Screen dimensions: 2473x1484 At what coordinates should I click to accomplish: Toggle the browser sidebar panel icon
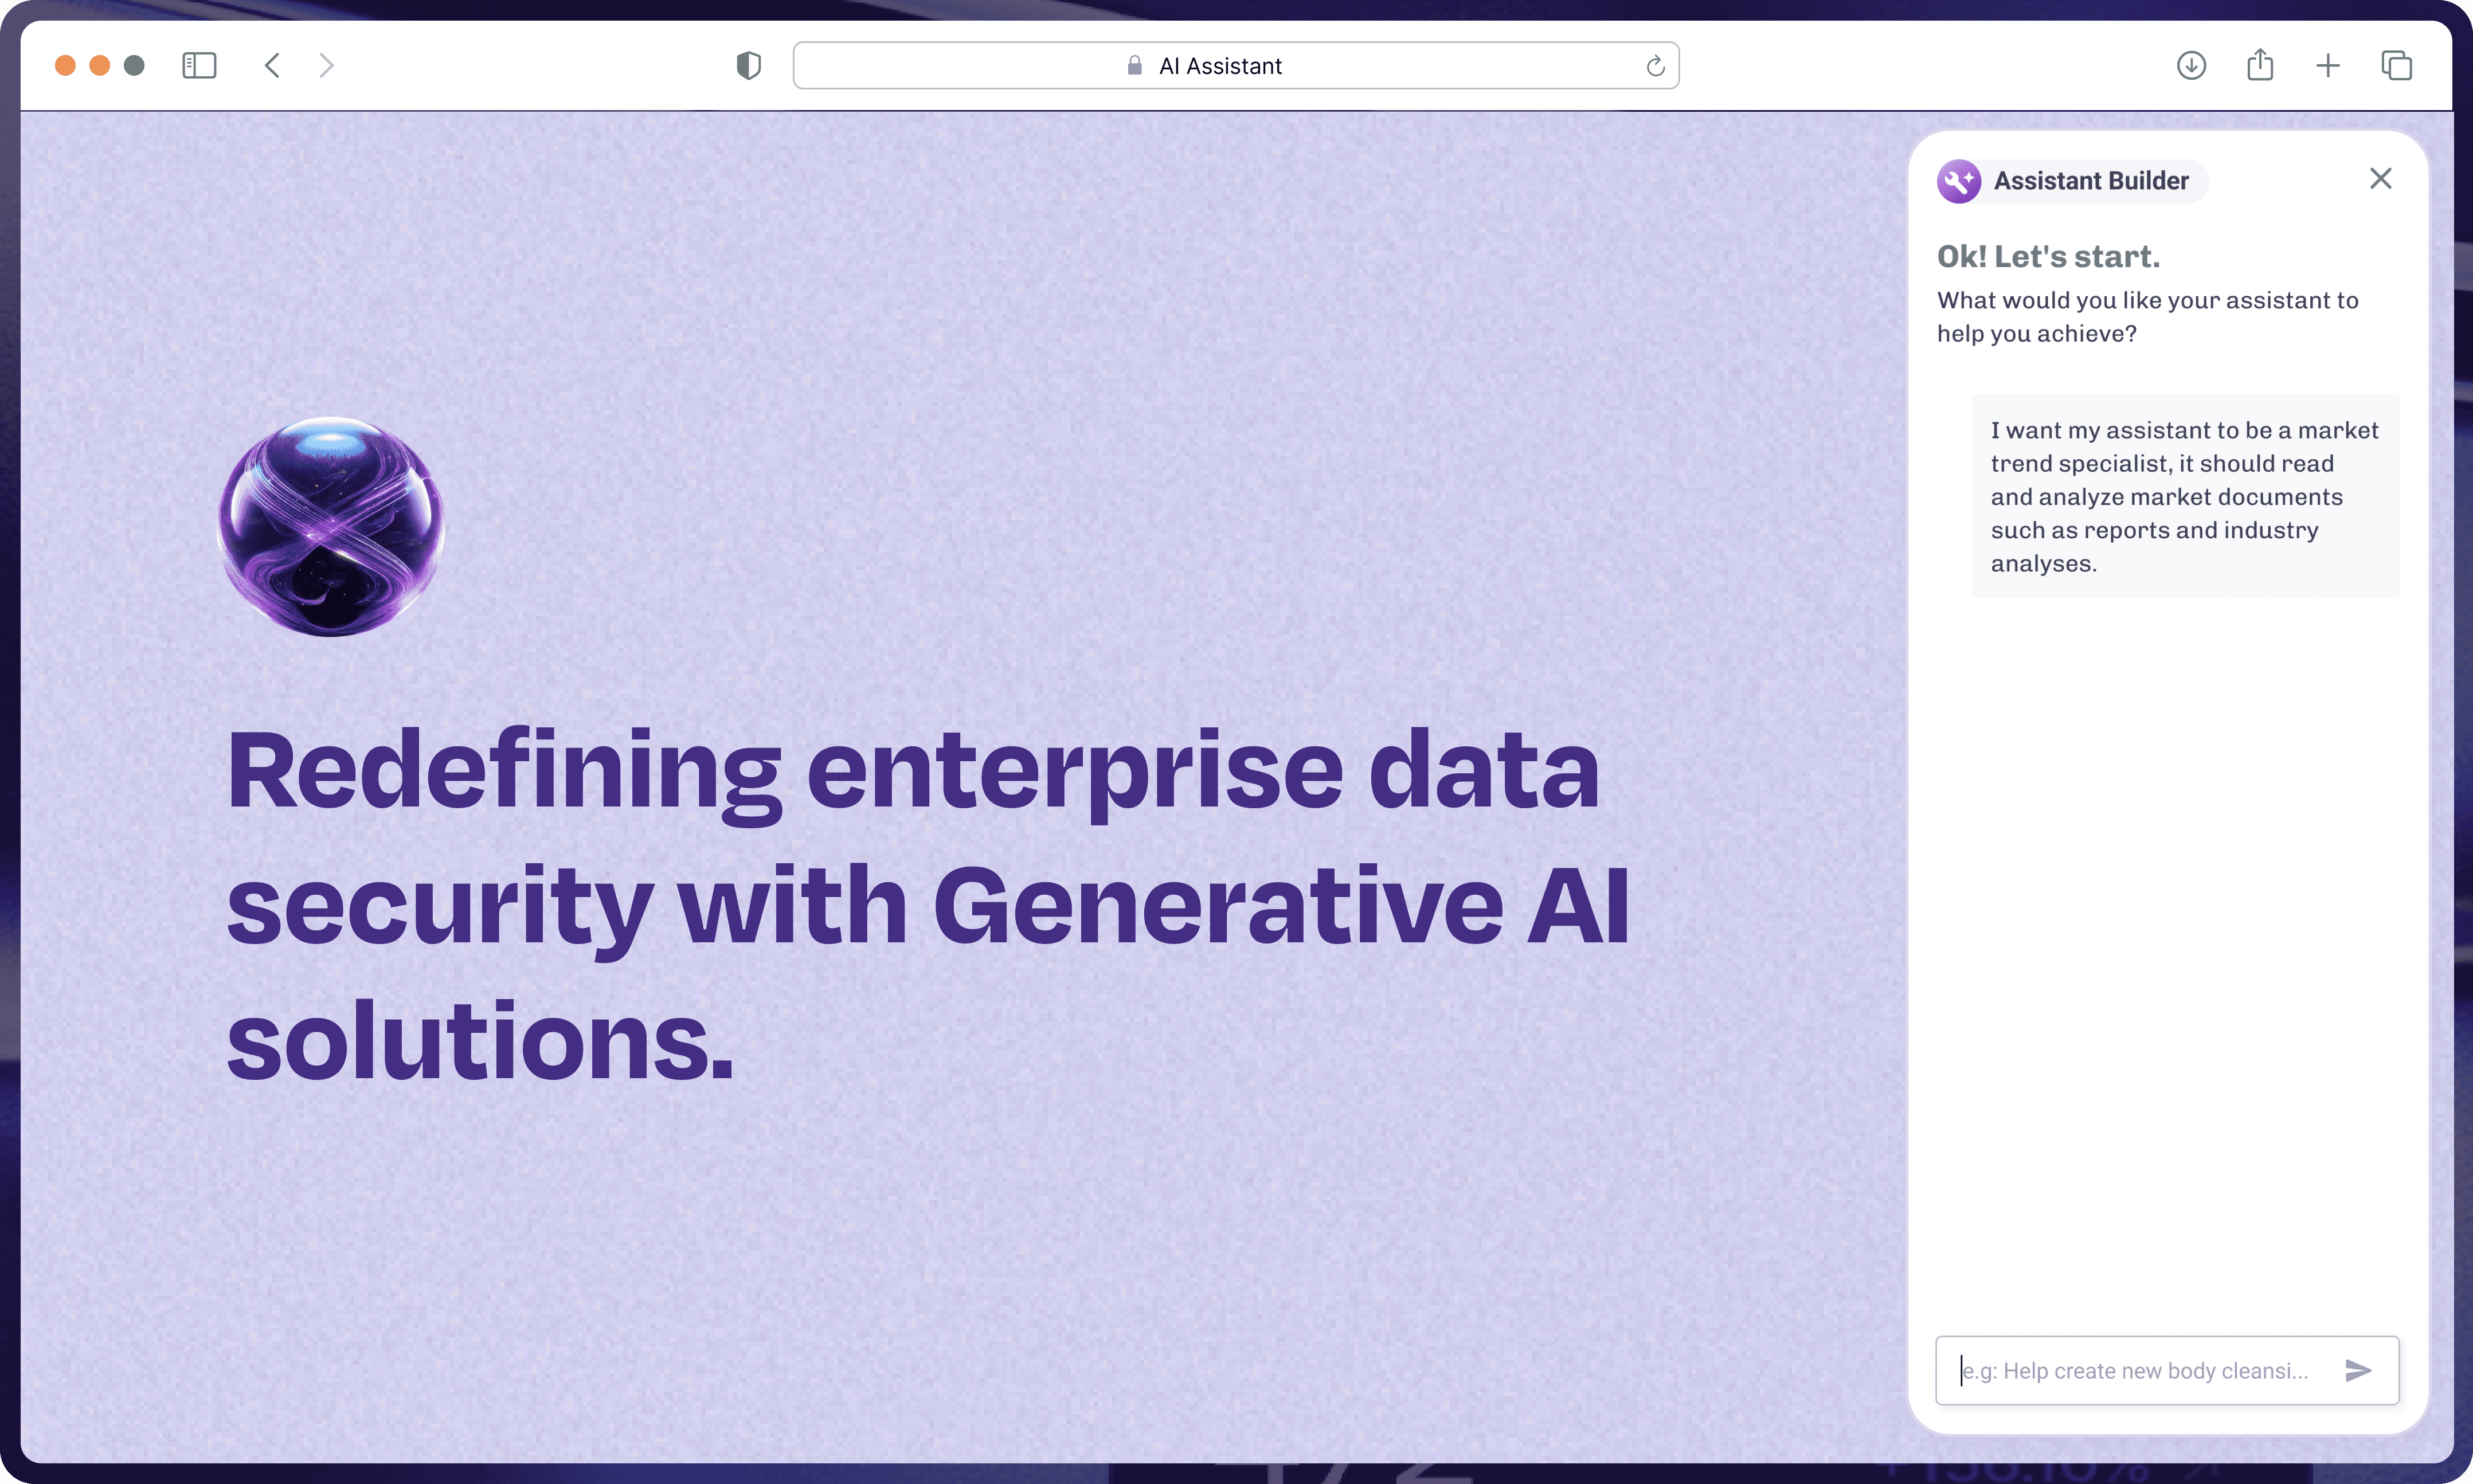[x=199, y=66]
